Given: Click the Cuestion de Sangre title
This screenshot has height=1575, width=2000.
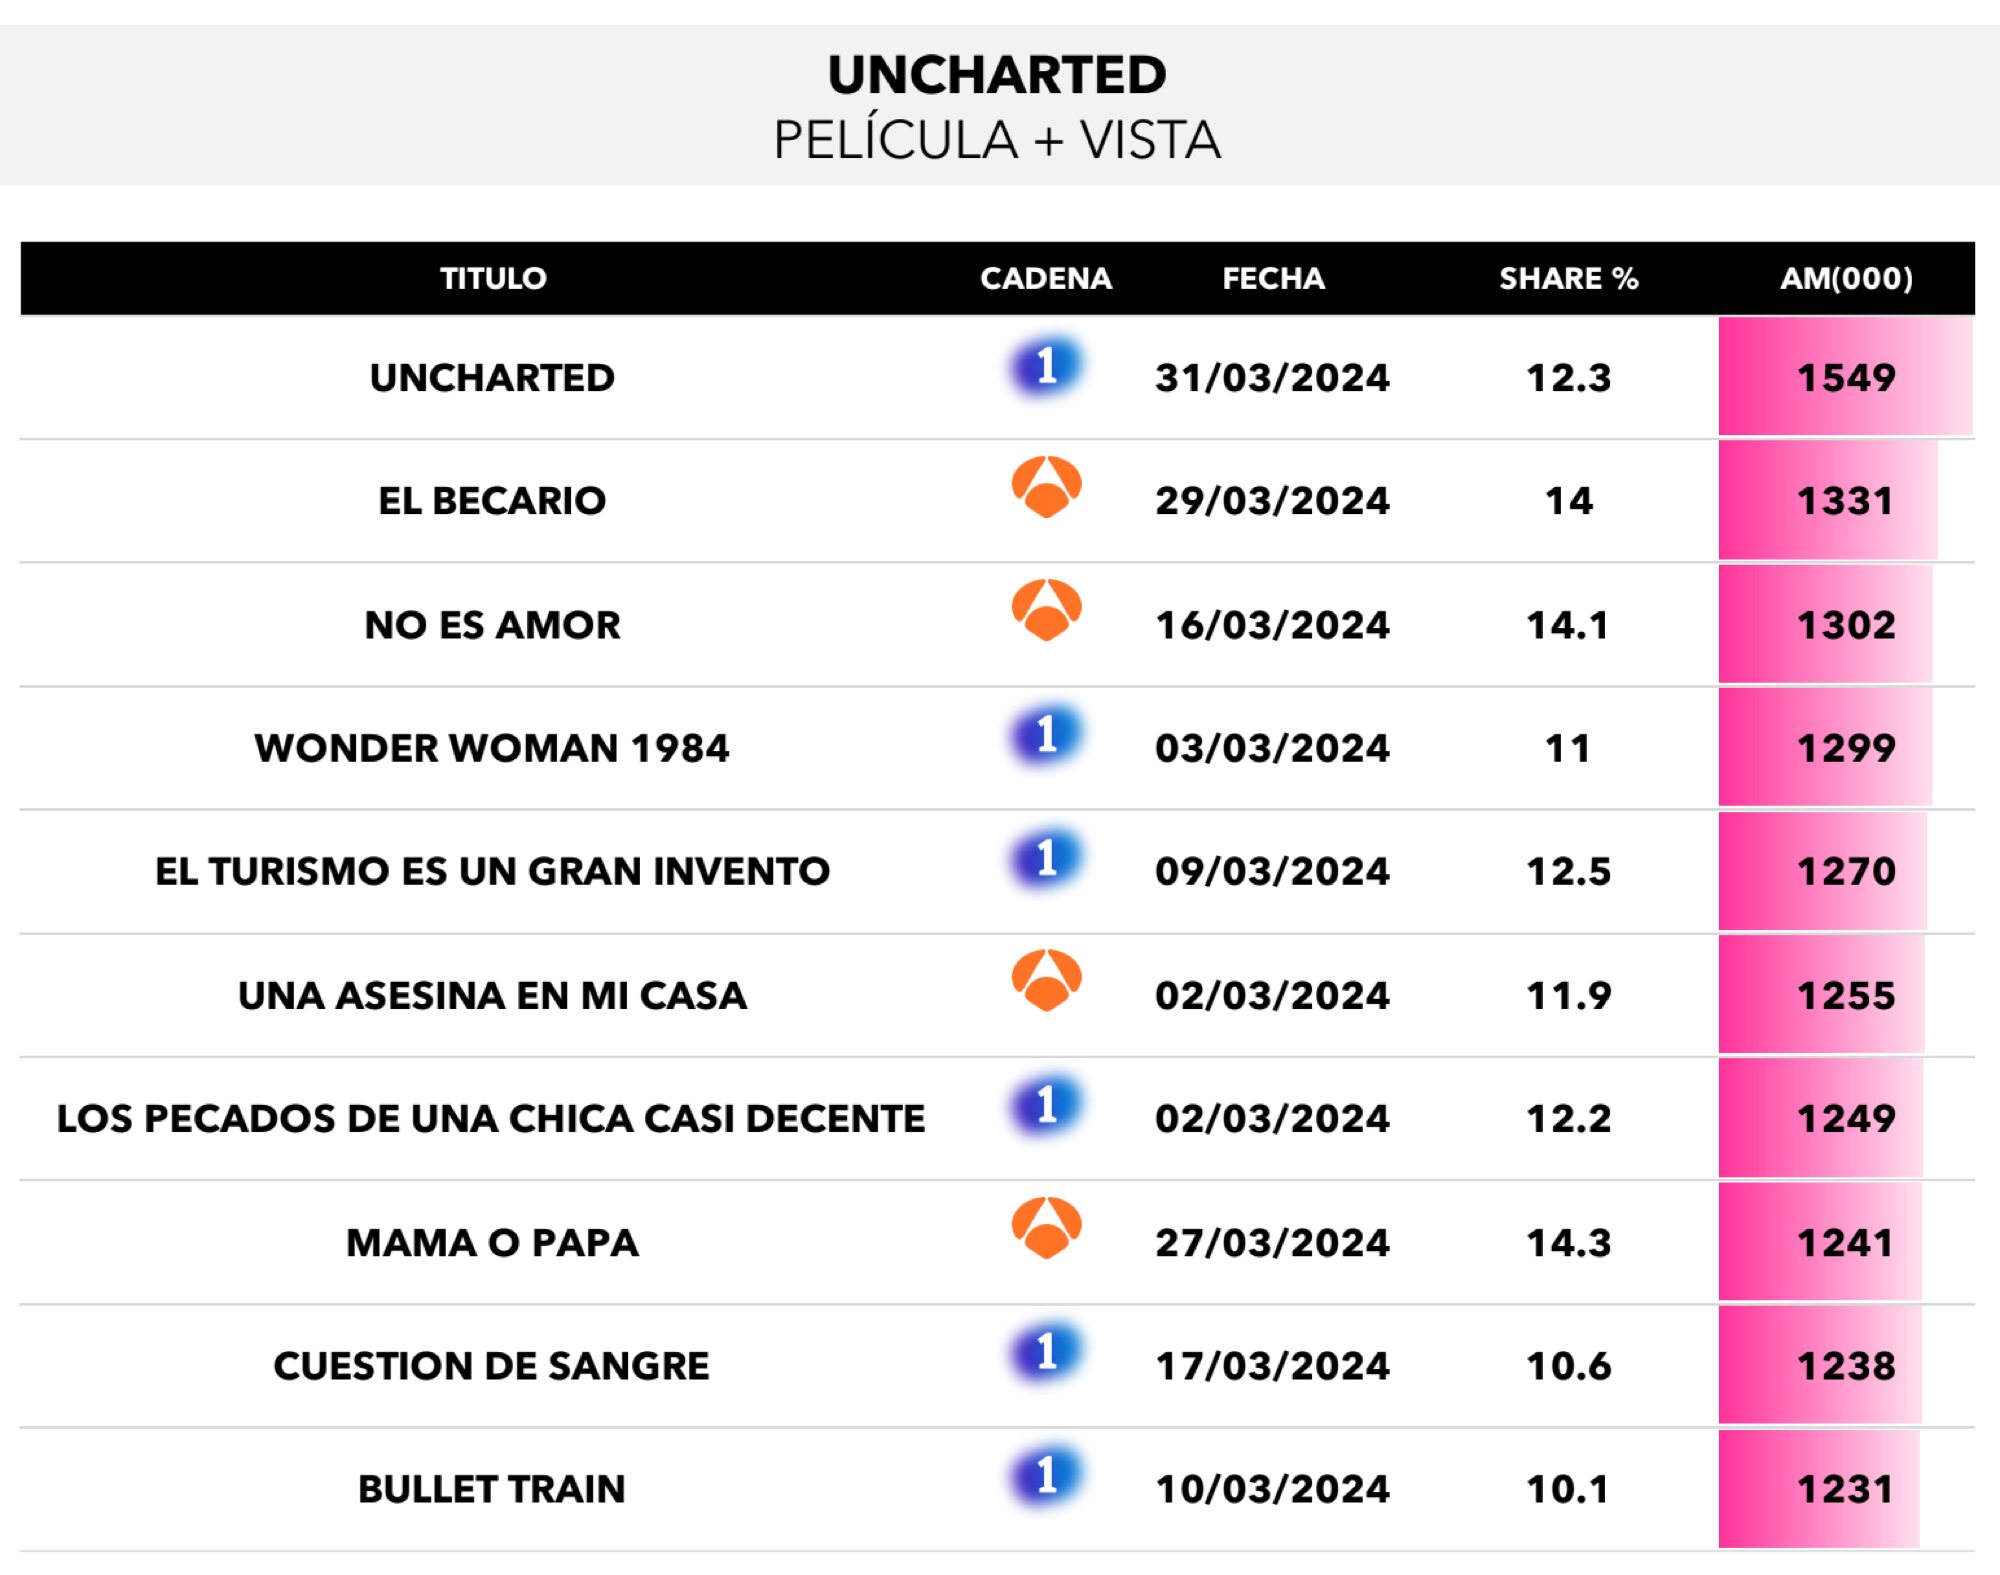Looking at the screenshot, I should tap(492, 1366).
